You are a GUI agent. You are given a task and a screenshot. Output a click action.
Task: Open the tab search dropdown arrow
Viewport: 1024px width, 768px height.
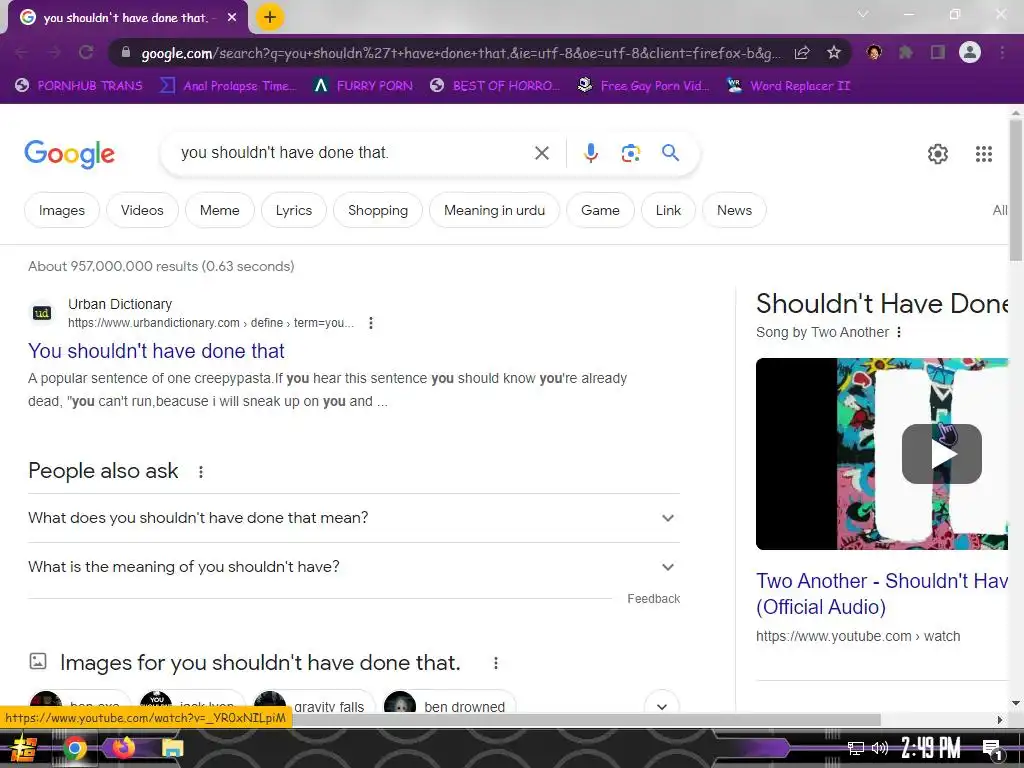click(x=863, y=14)
